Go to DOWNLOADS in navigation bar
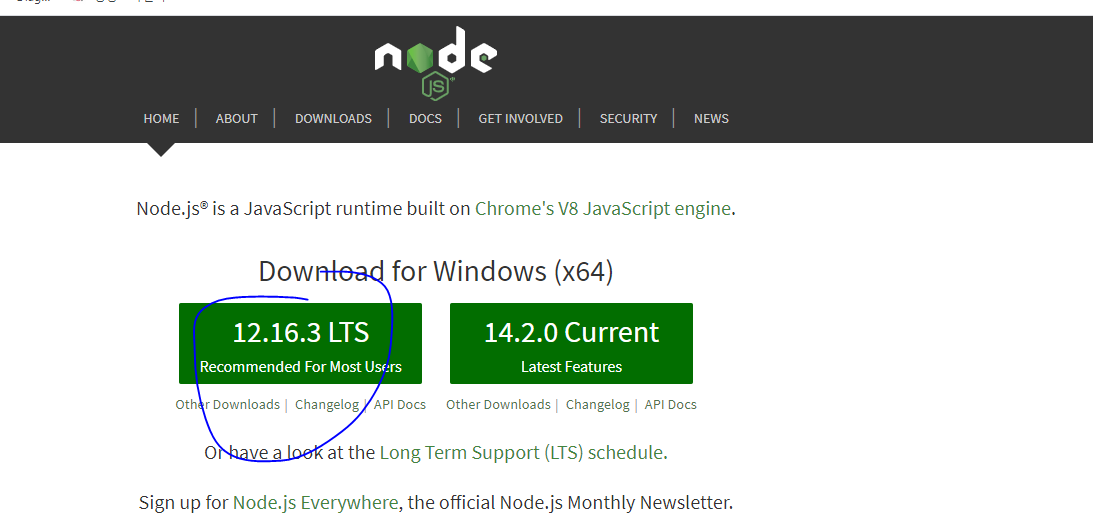Image resolution: width=1093 pixels, height=523 pixels. point(333,119)
